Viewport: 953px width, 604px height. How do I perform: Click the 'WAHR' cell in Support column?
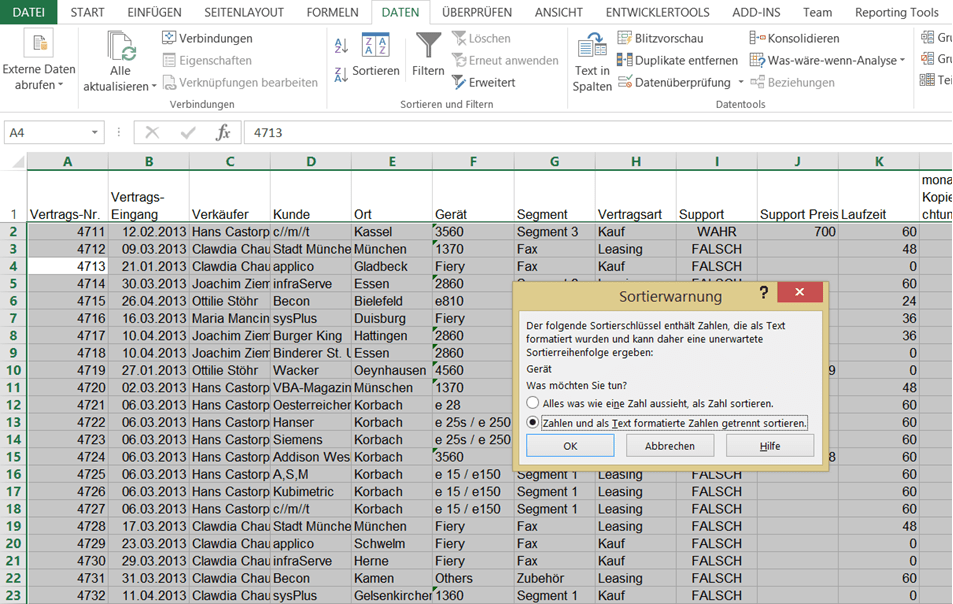coord(717,232)
